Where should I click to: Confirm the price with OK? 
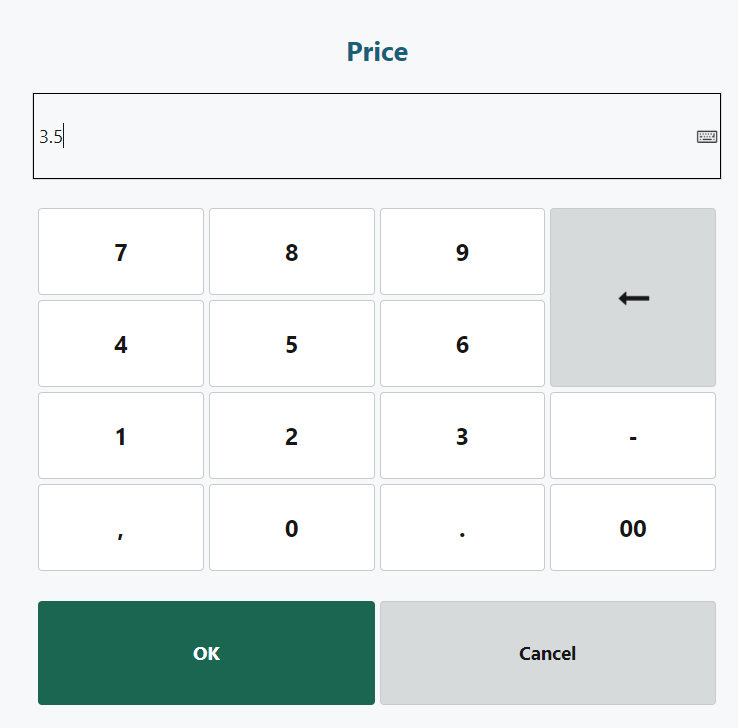point(206,653)
